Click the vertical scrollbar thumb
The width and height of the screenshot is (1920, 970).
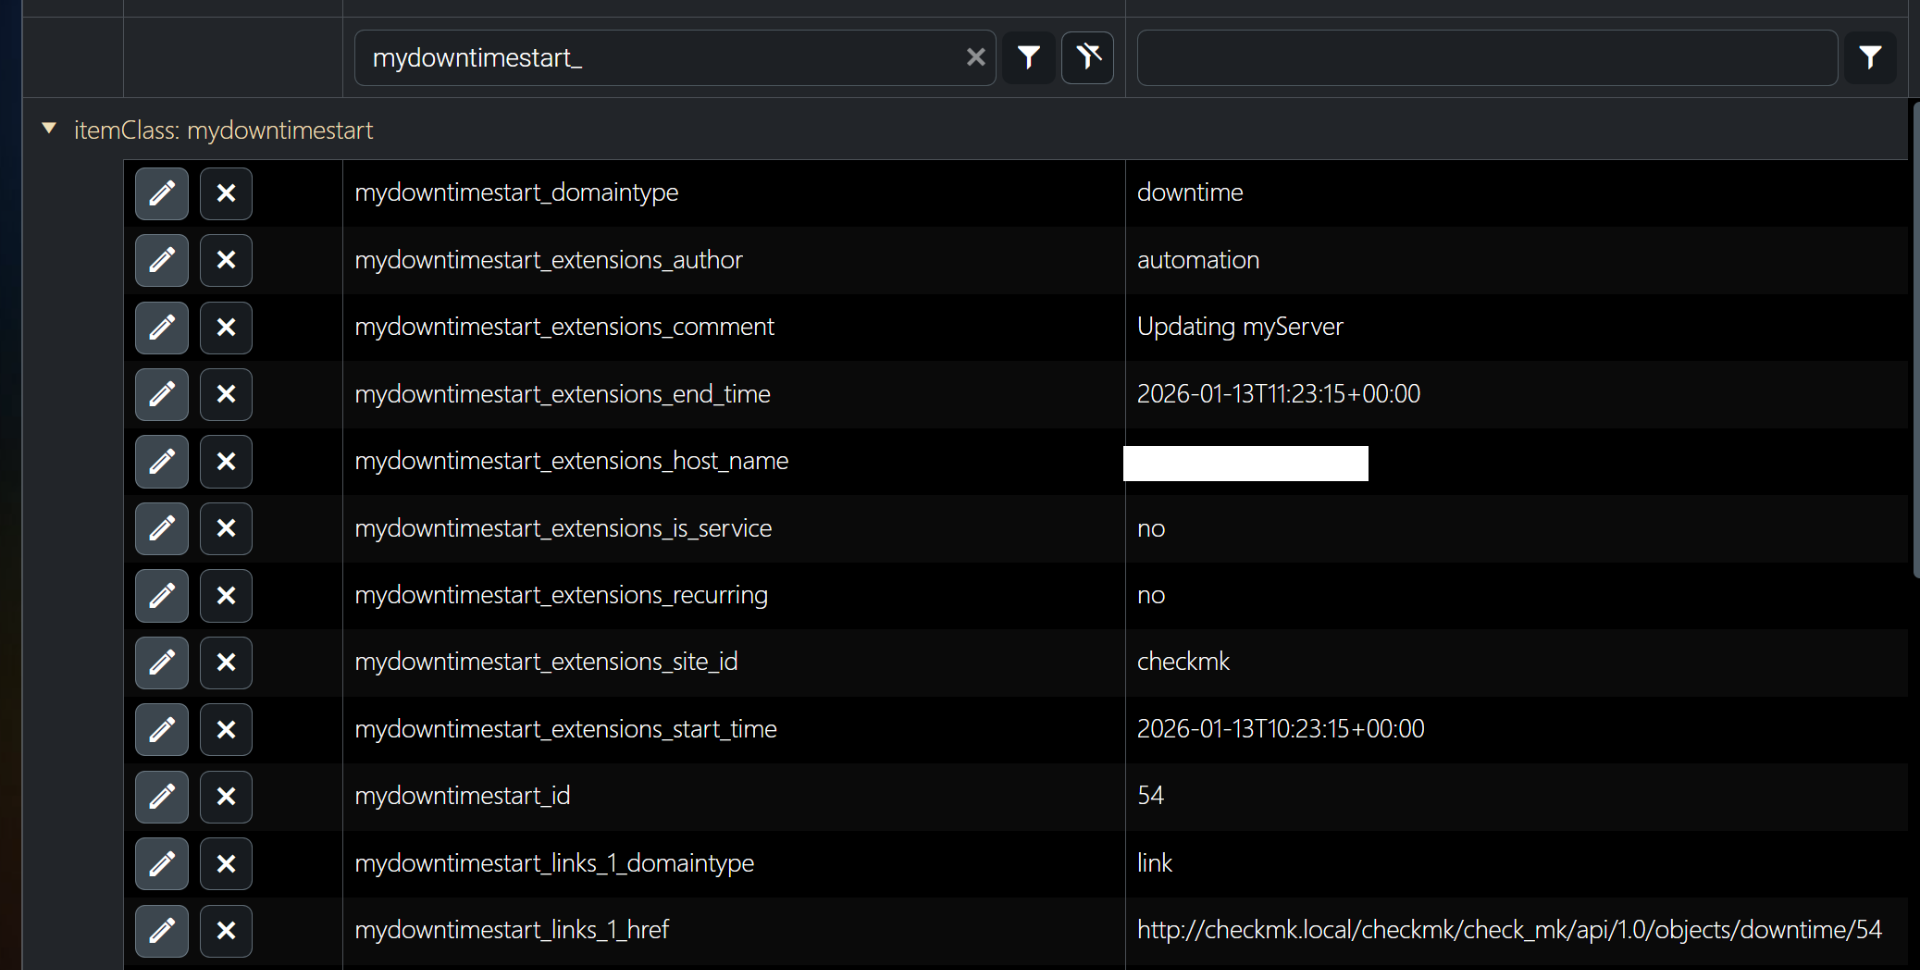[1915, 338]
